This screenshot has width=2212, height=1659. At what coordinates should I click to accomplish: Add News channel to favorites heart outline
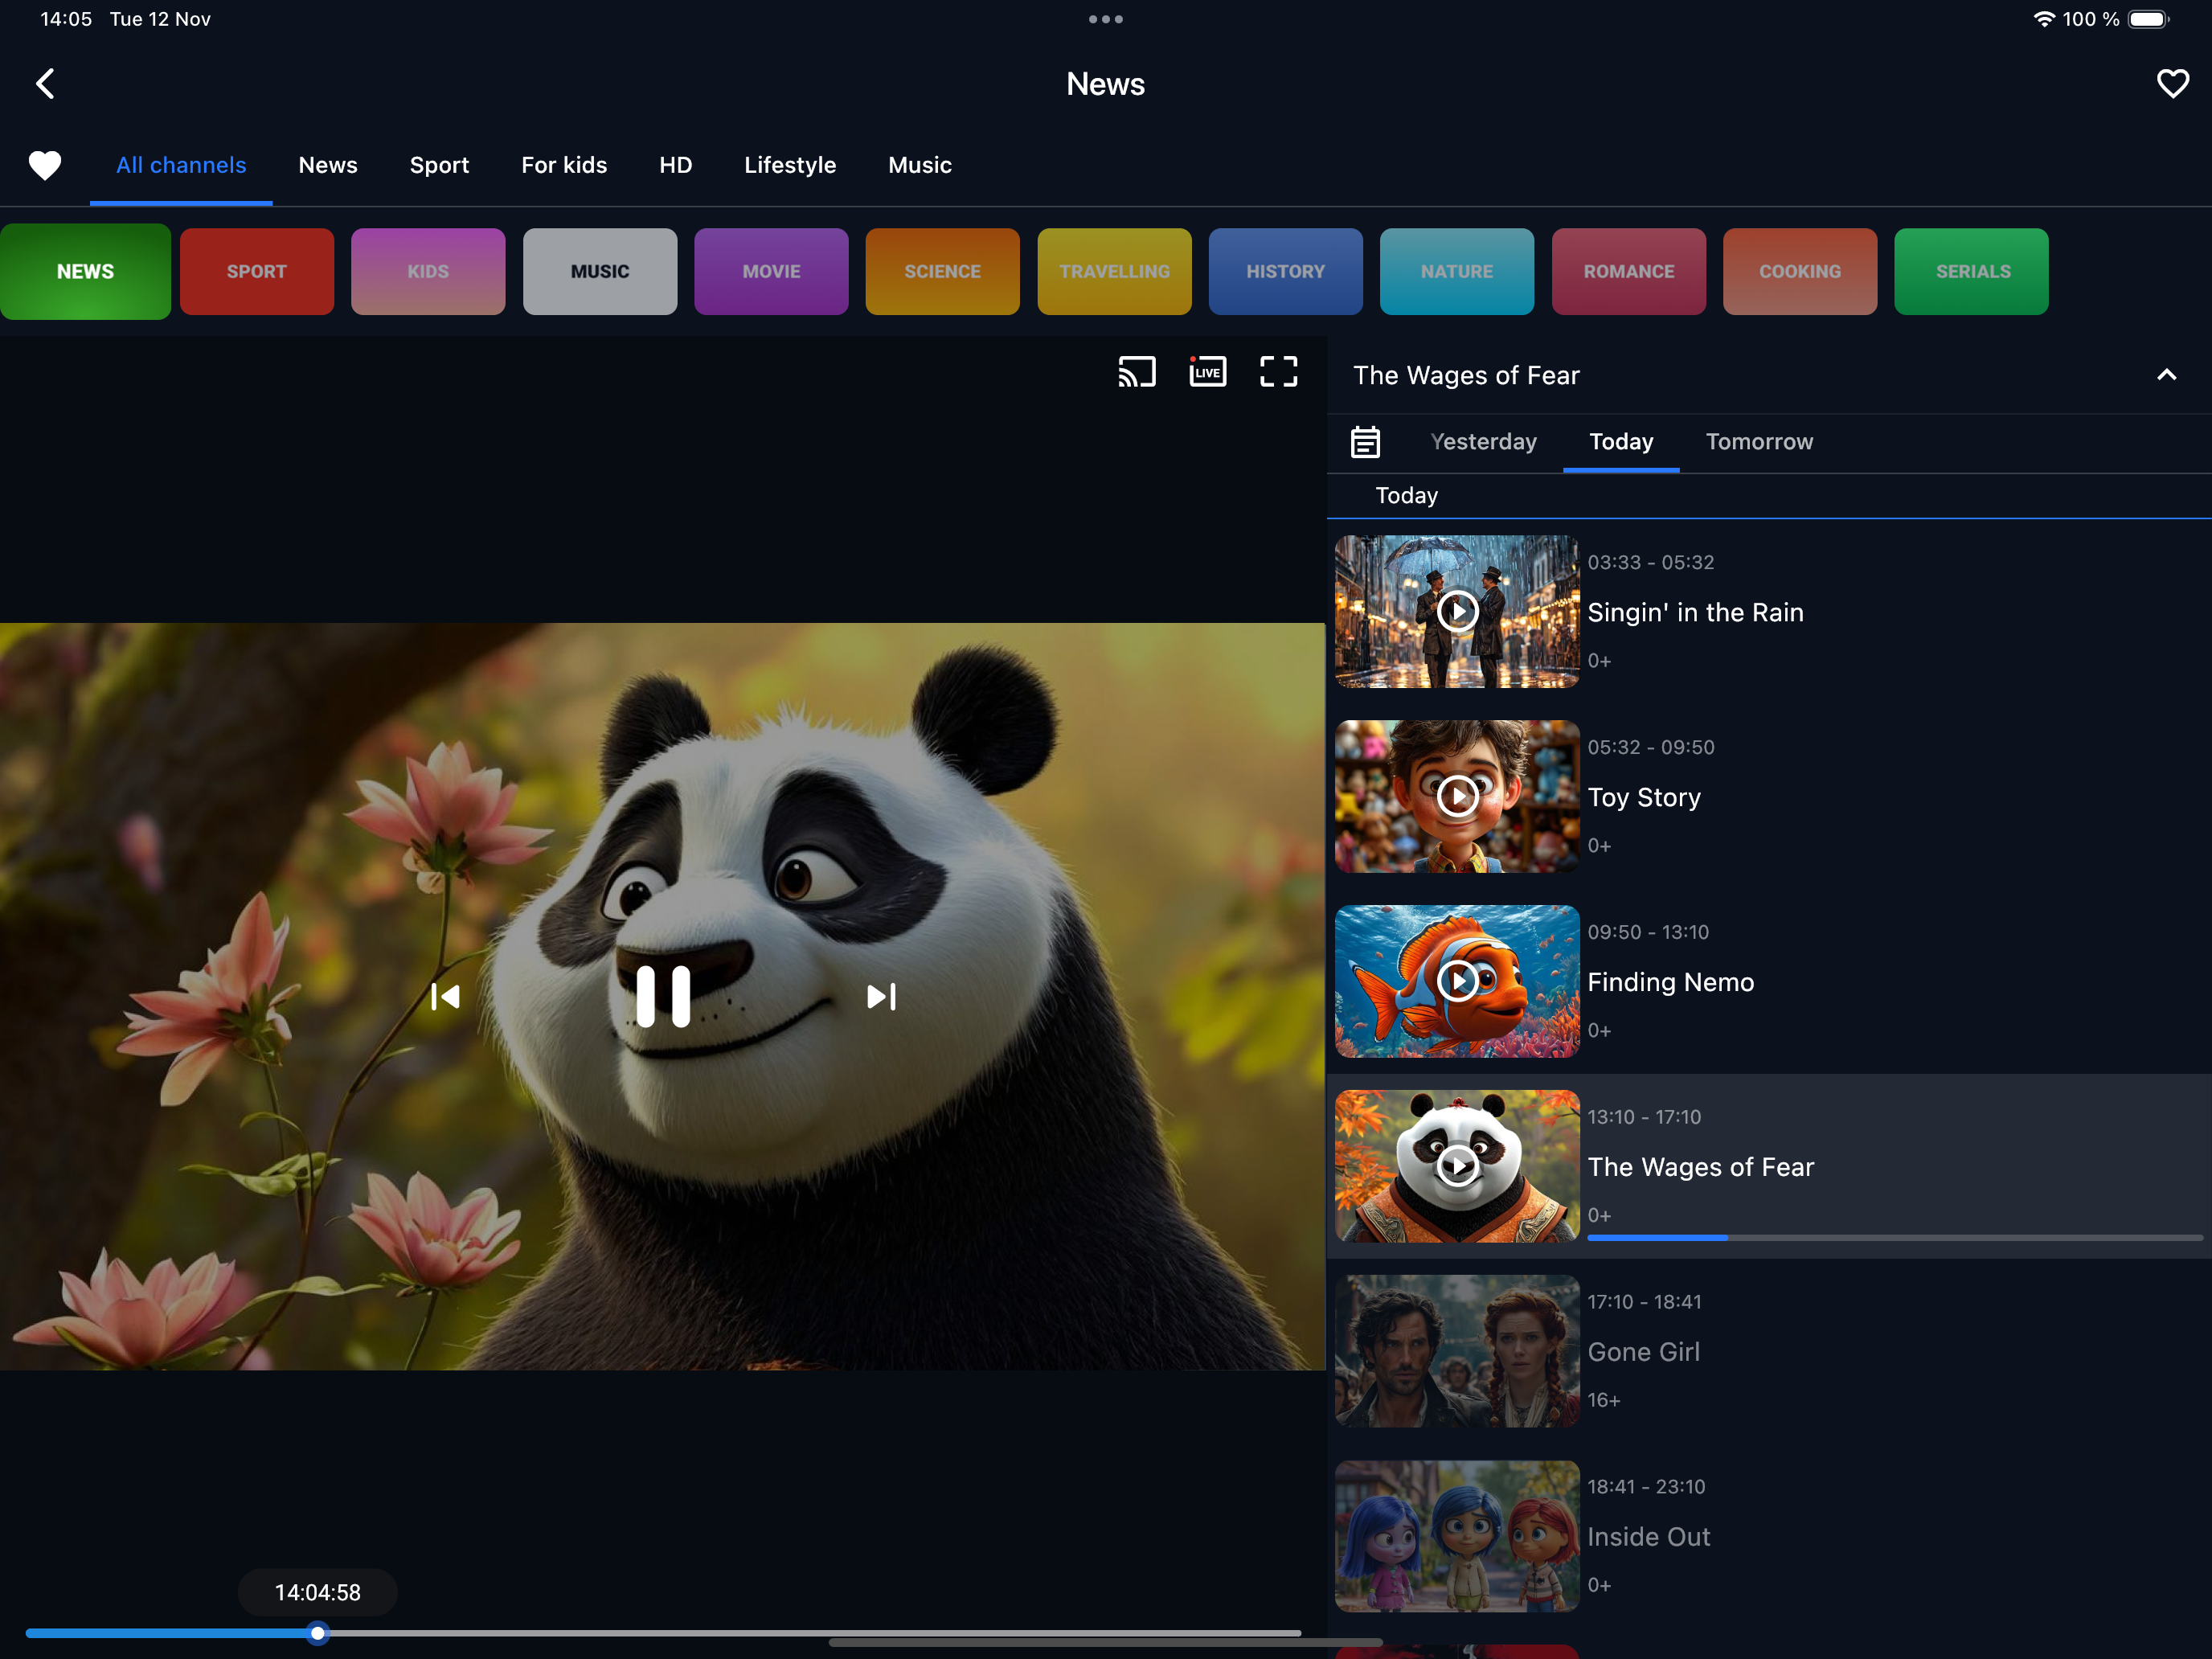coord(2172,84)
